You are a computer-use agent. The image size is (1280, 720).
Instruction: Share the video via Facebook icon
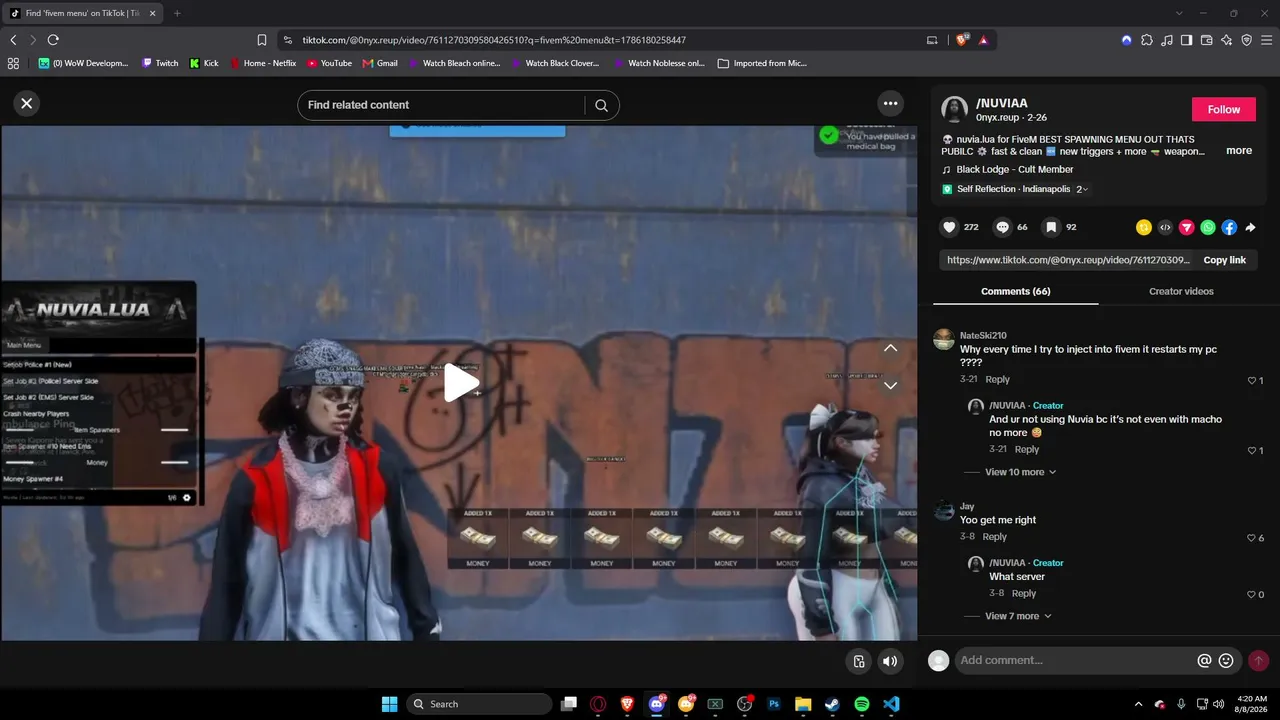click(x=1229, y=227)
